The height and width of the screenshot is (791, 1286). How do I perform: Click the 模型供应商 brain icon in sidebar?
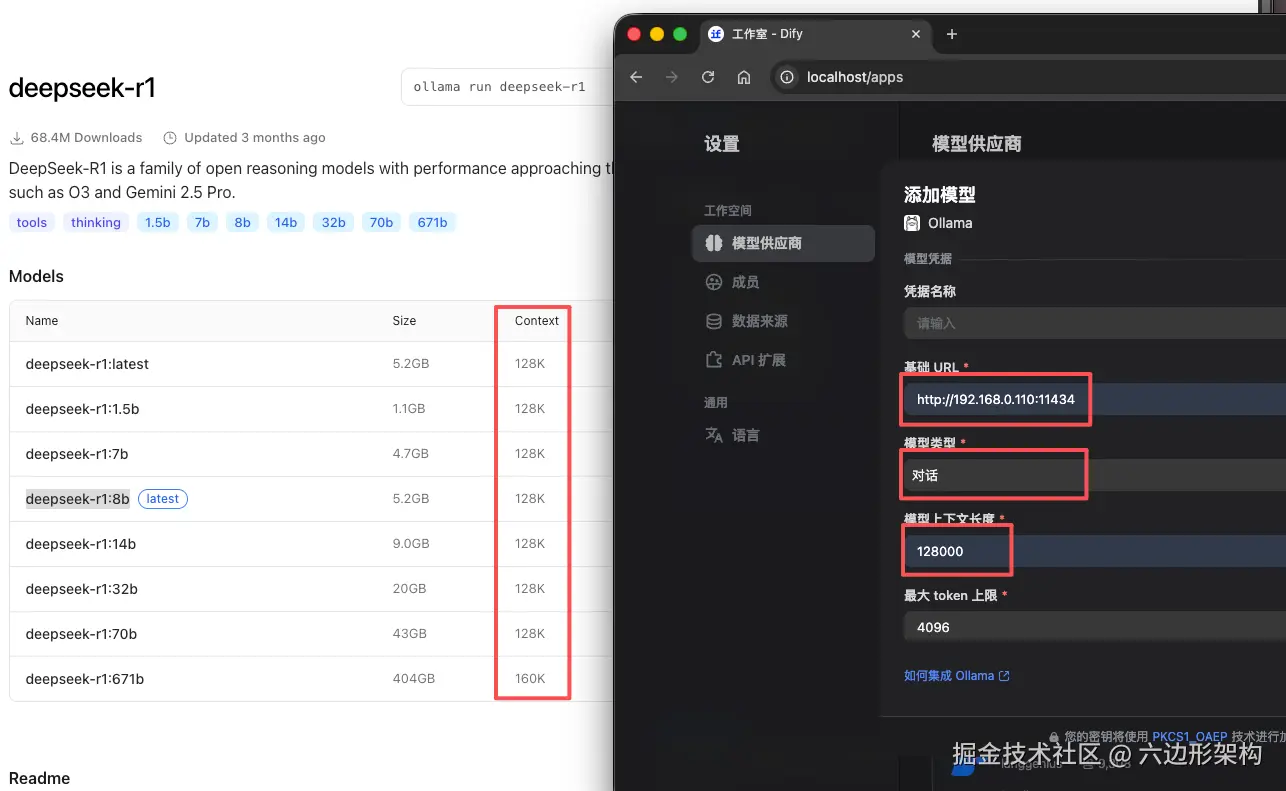[713, 243]
